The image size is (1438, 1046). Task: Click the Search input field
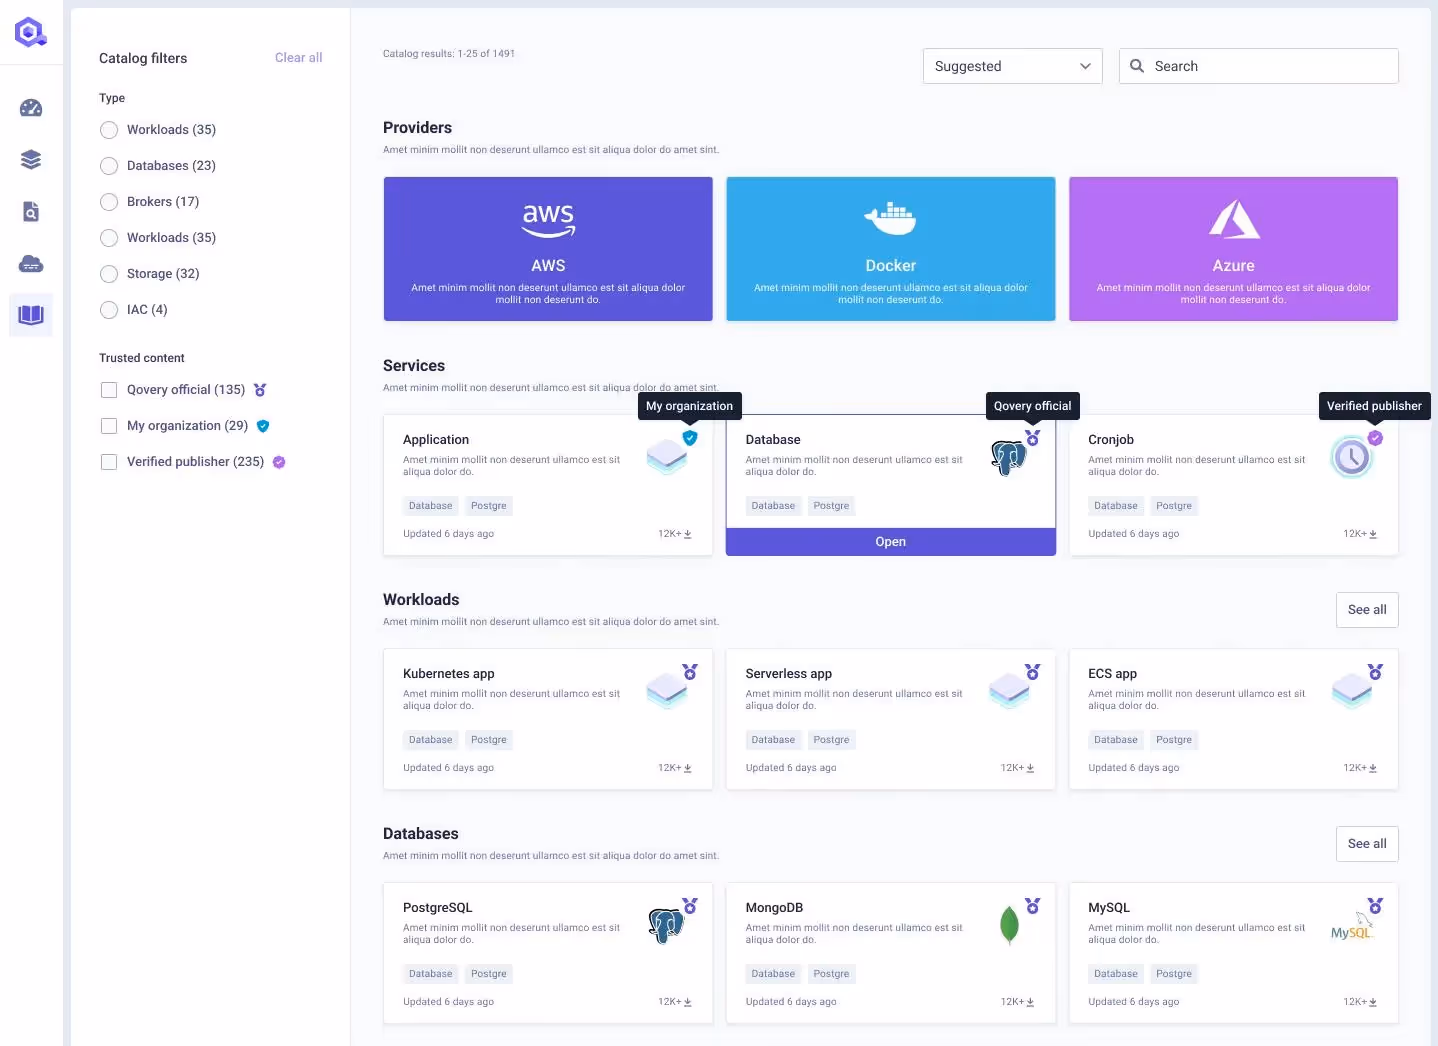pos(1258,66)
